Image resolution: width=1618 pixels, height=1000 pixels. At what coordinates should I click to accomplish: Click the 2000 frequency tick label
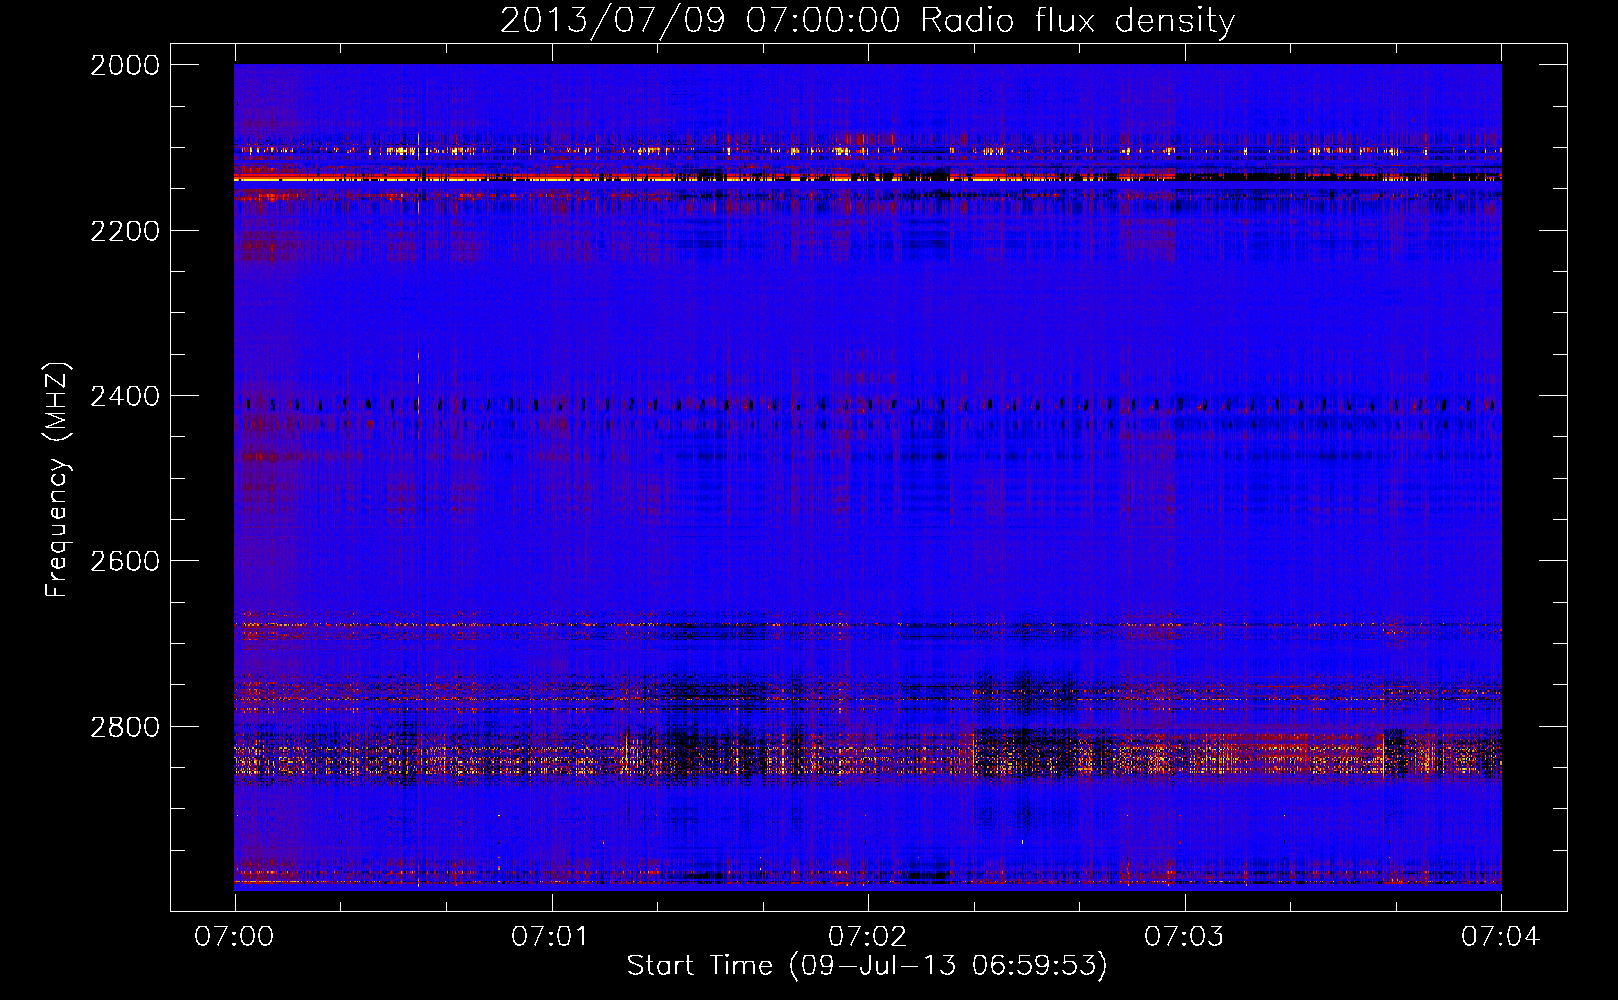pos(125,65)
